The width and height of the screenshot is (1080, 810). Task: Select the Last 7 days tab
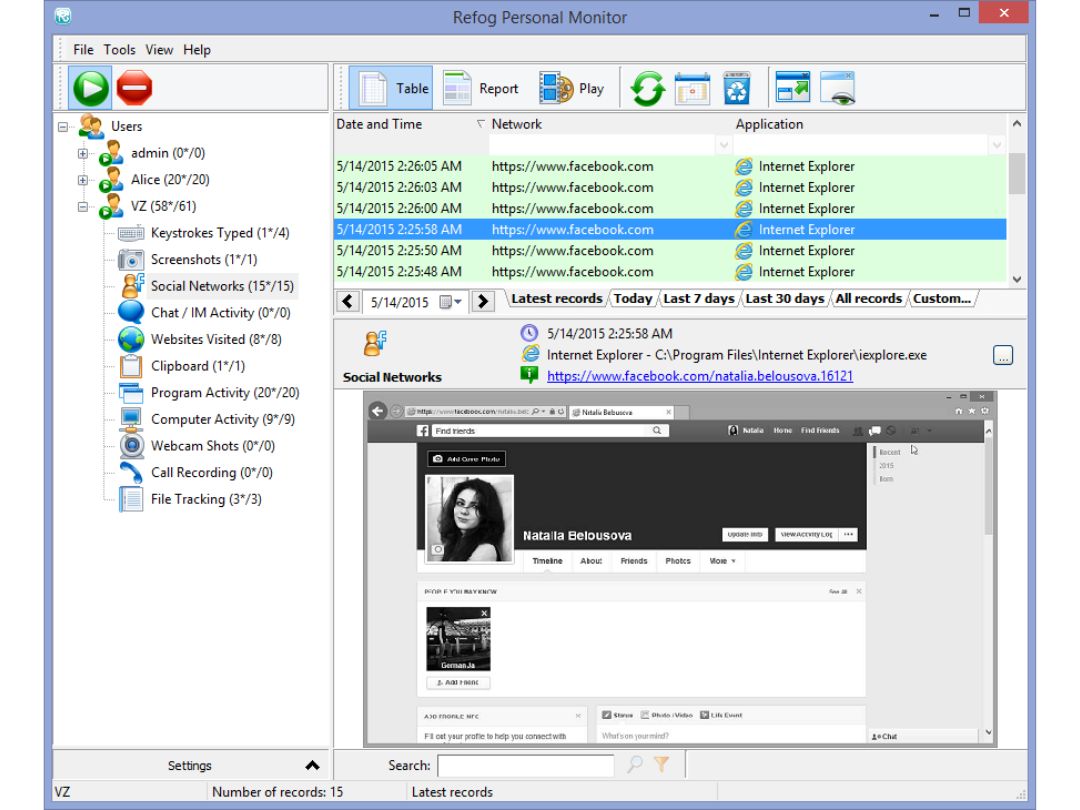pyautogui.click(x=698, y=298)
